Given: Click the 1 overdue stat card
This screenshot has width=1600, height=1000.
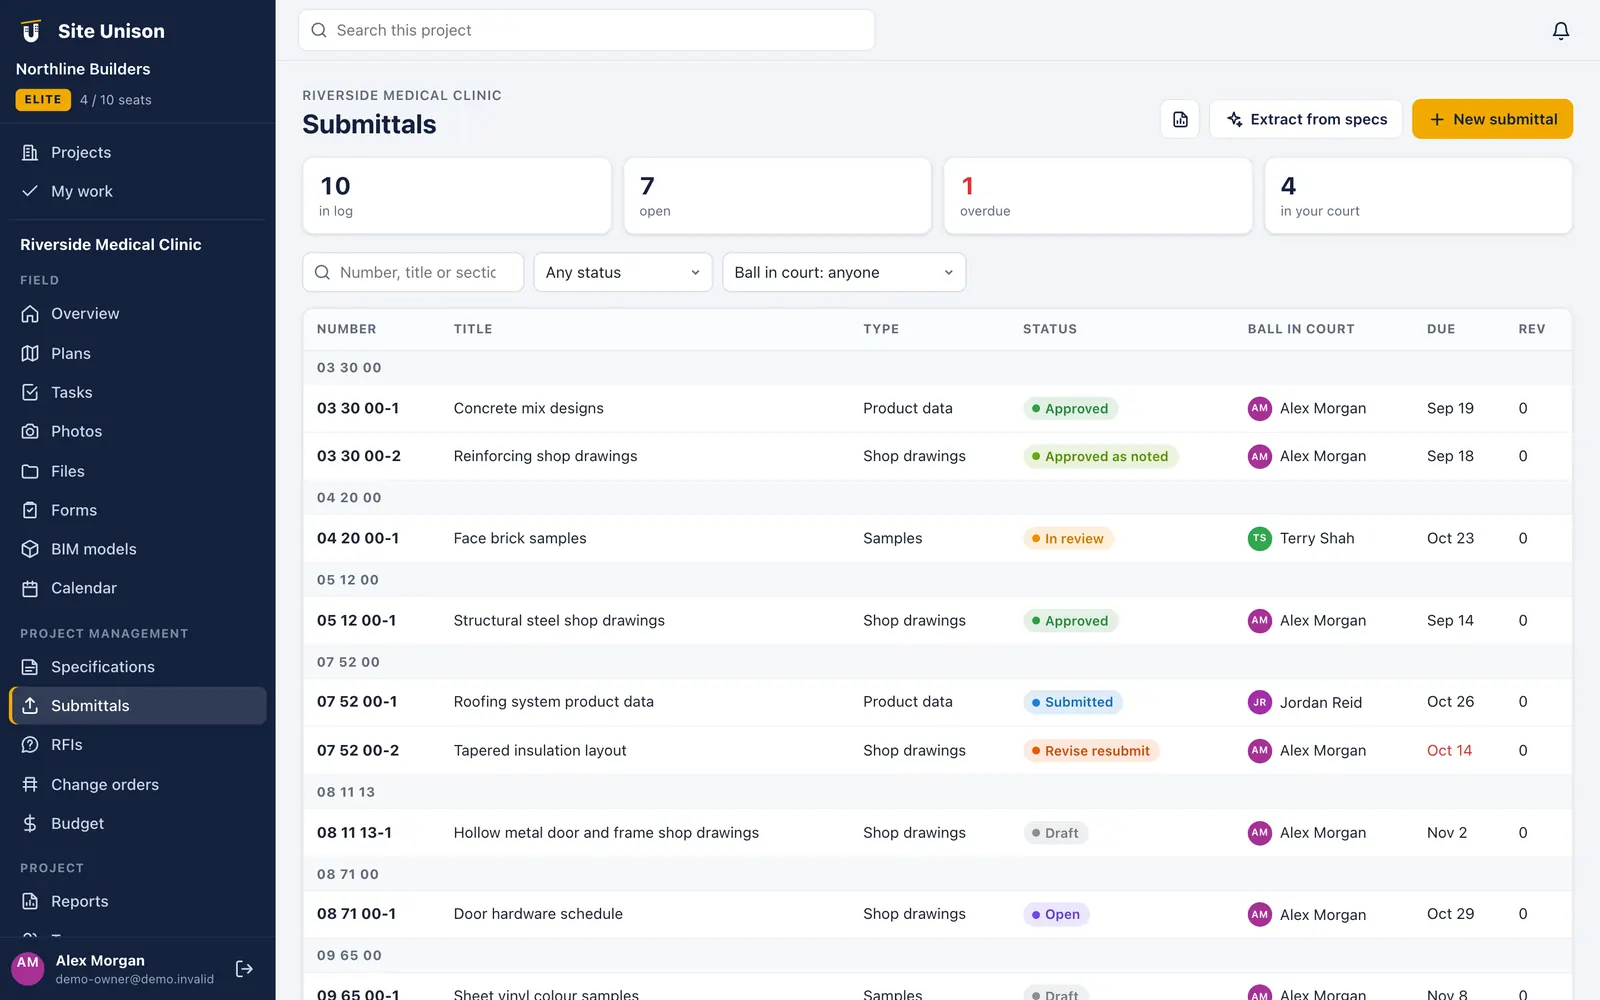Looking at the screenshot, I should point(1098,196).
